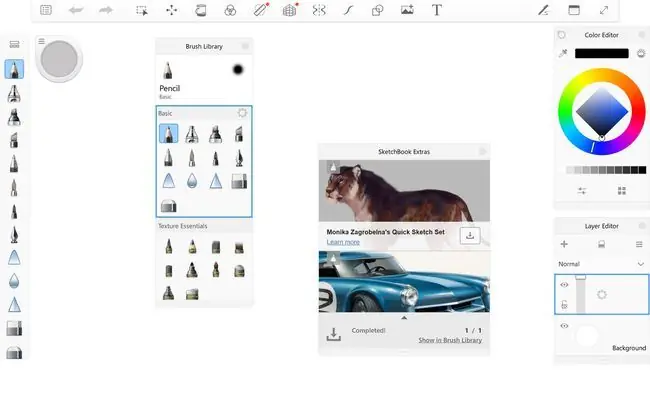Open the symmetry tool icon
Image resolution: width=650 pixels, height=393 pixels.
click(319, 10)
